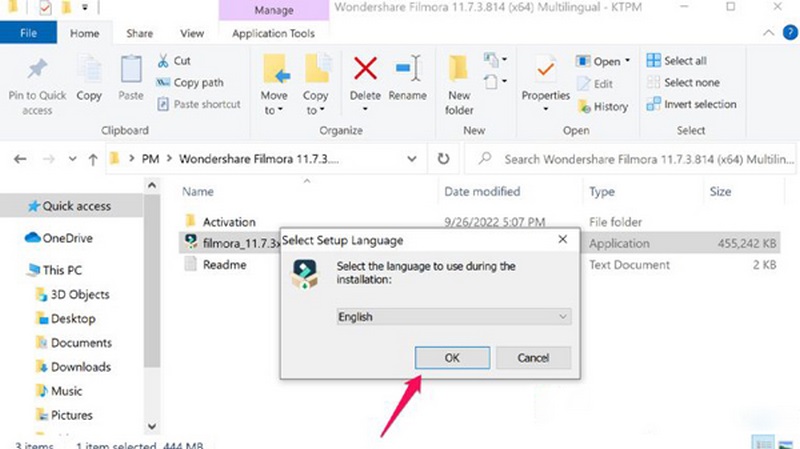This screenshot has width=800, height=449.
Task: Select This PC in navigation pane
Action: pos(55,270)
